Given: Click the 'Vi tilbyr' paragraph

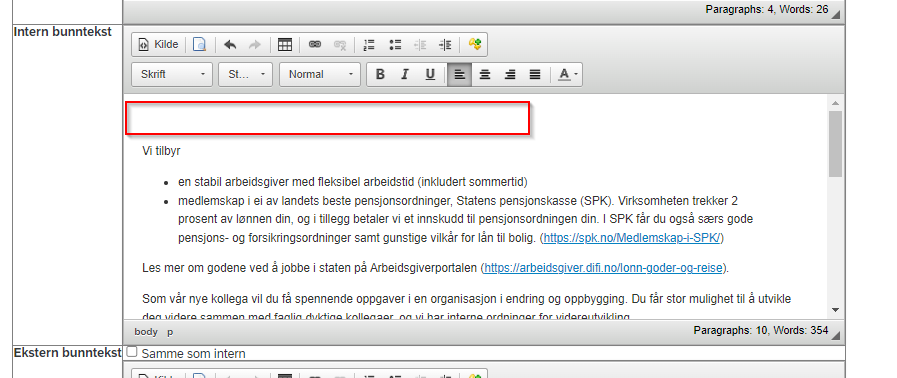Looking at the screenshot, I should 161,152.
